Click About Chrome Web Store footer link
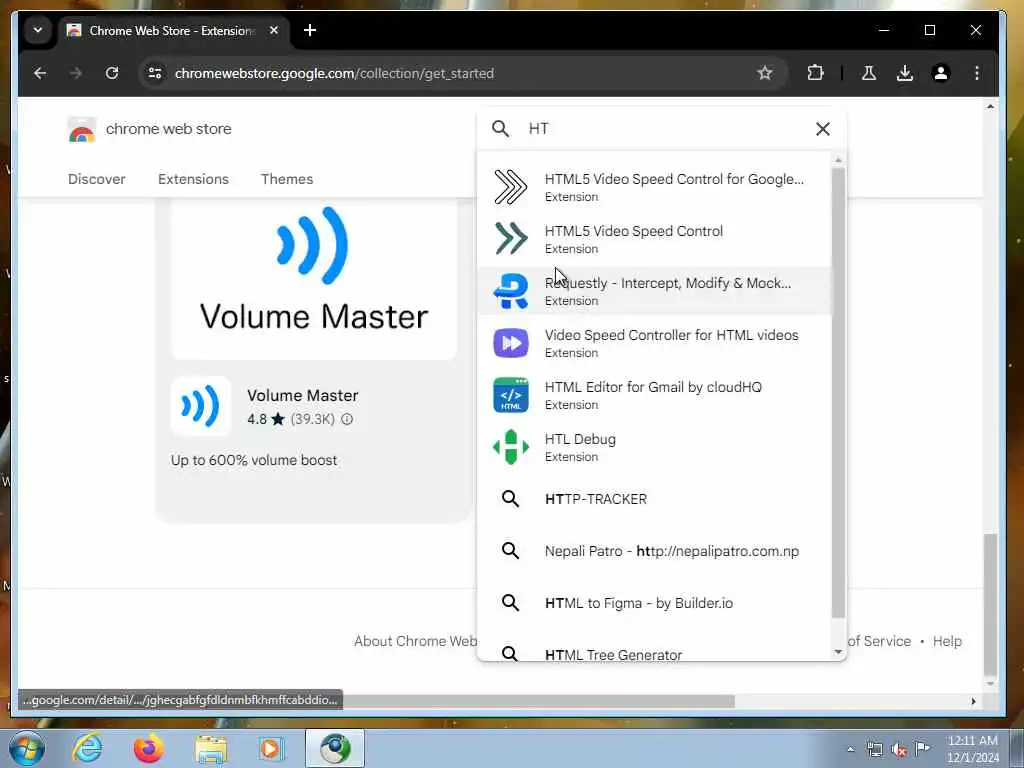 point(415,641)
